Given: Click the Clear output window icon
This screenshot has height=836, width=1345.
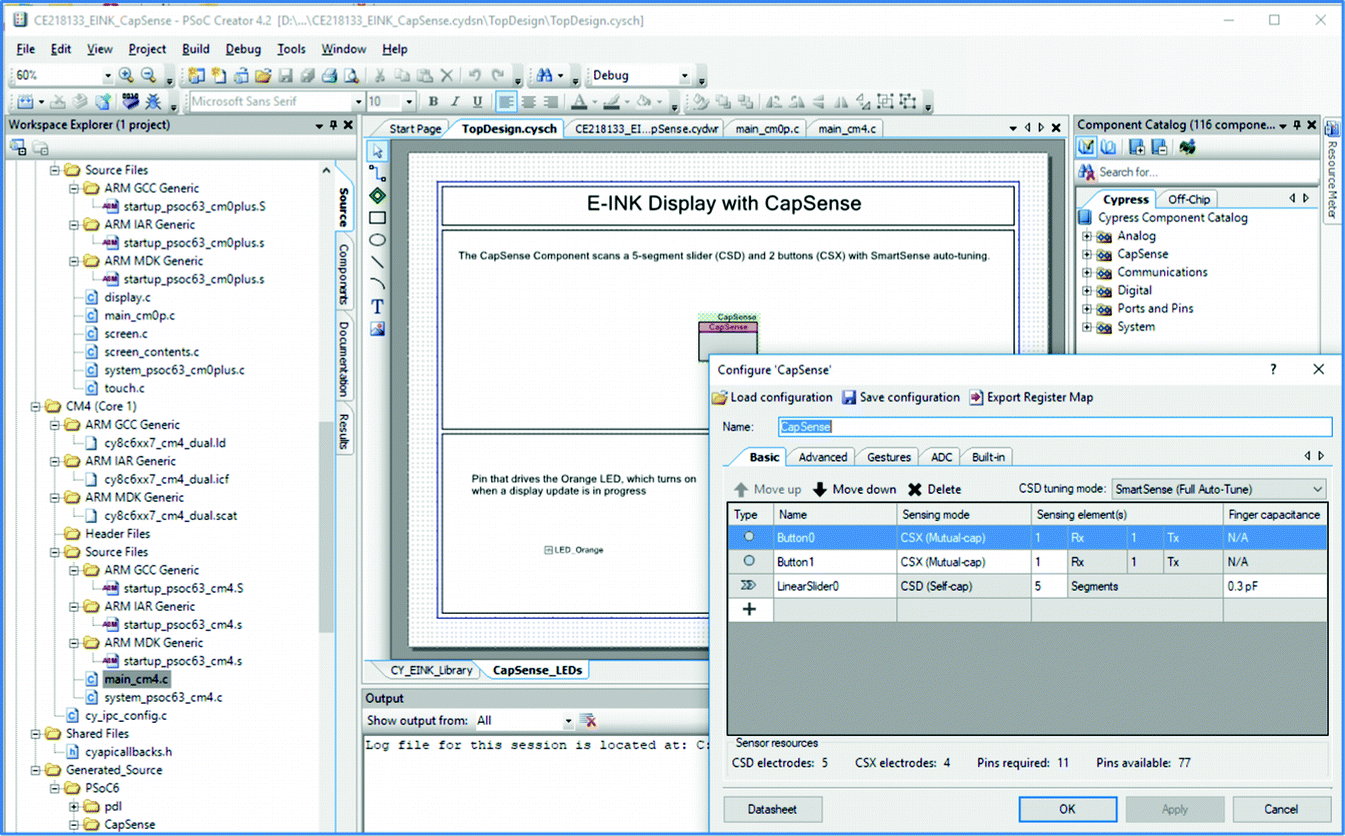Looking at the screenshot, I should 589,721.
